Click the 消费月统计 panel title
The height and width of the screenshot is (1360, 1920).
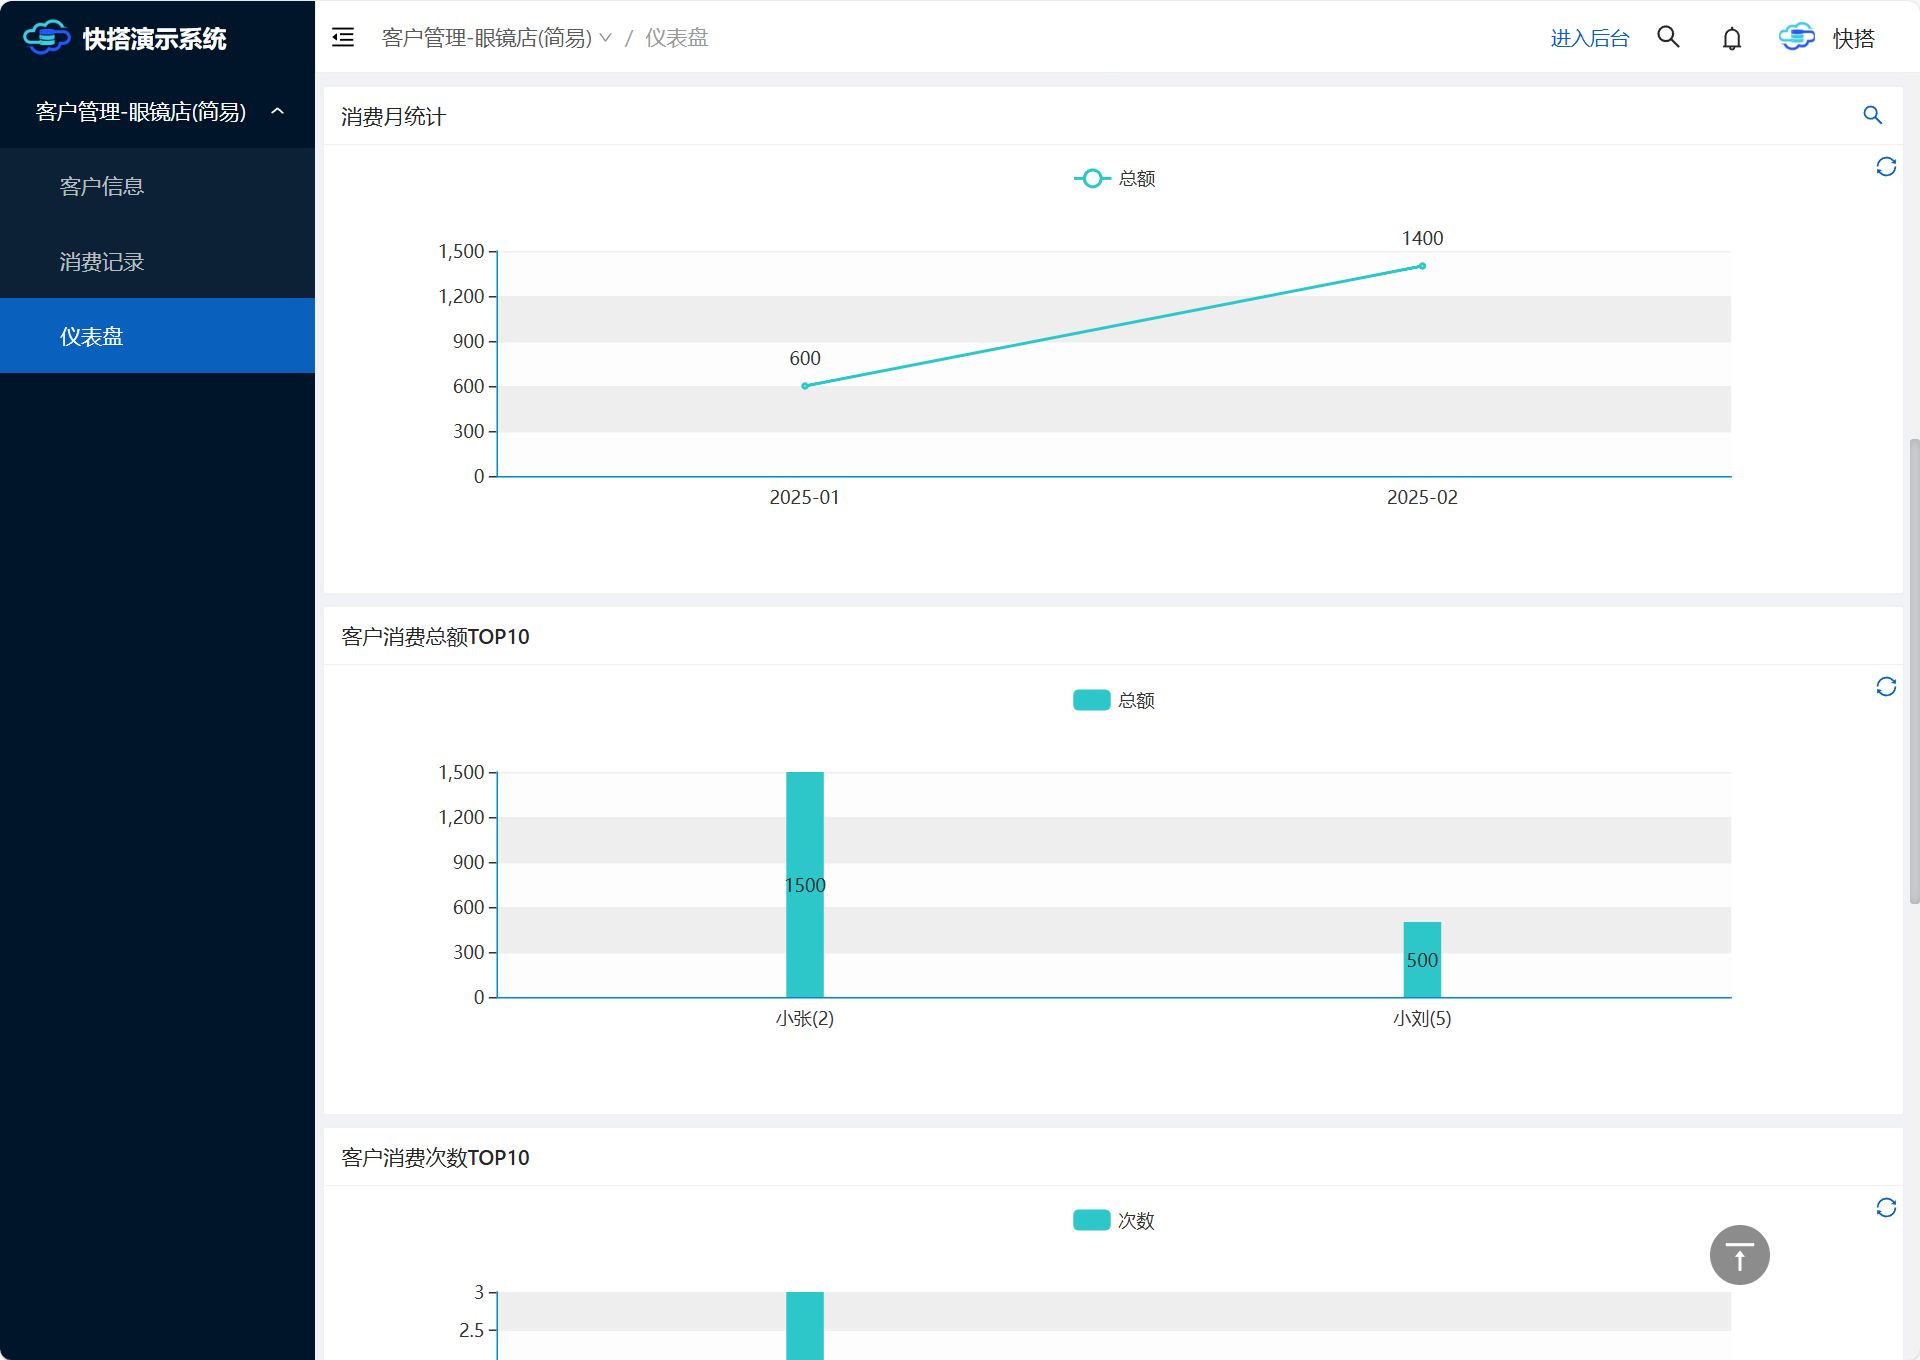click(x=393, y=116)
